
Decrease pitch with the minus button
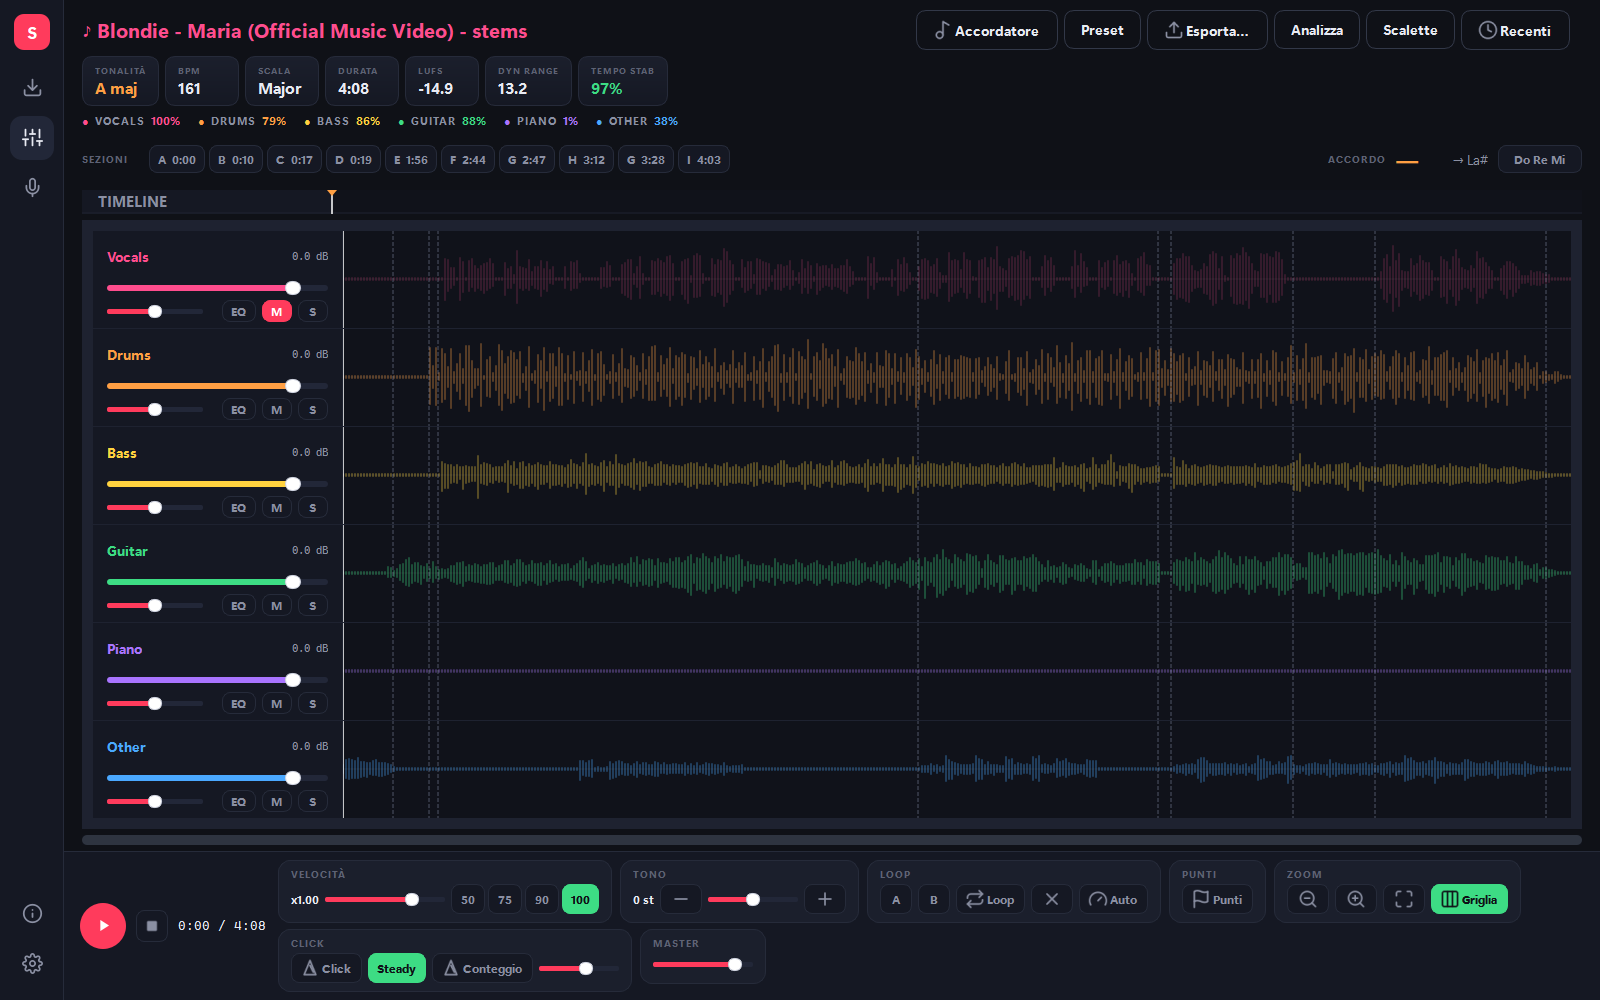click(x=681, y=899)
